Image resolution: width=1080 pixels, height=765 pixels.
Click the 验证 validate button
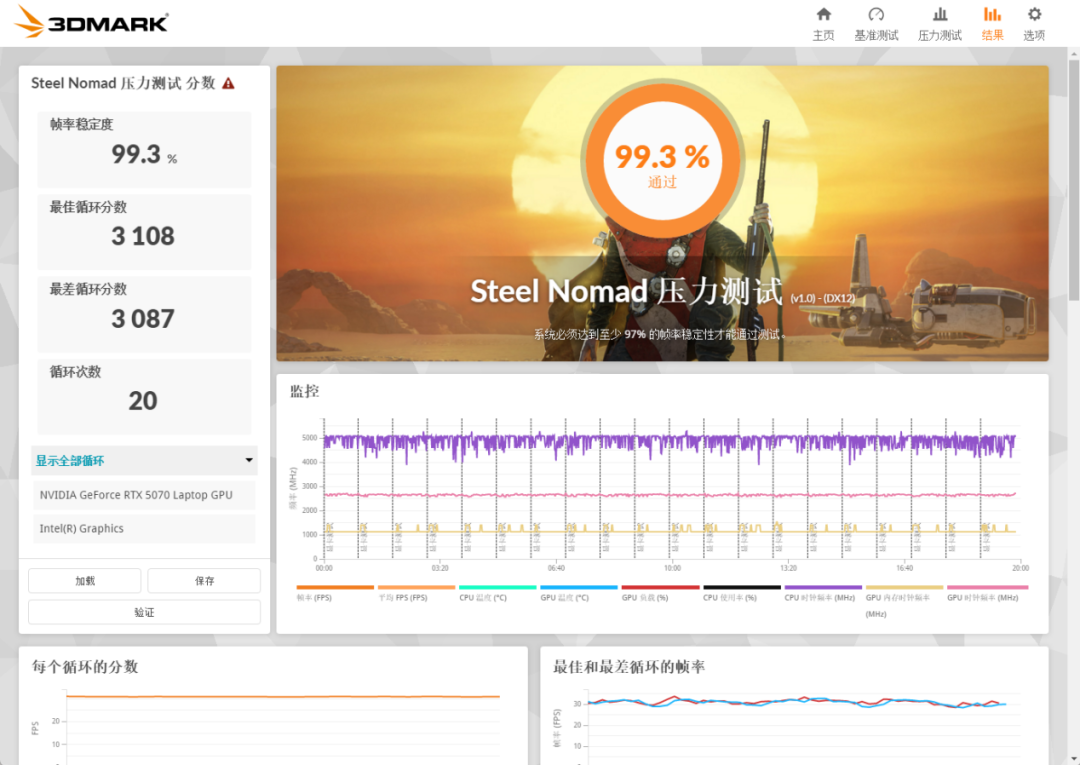pos(144,611)
